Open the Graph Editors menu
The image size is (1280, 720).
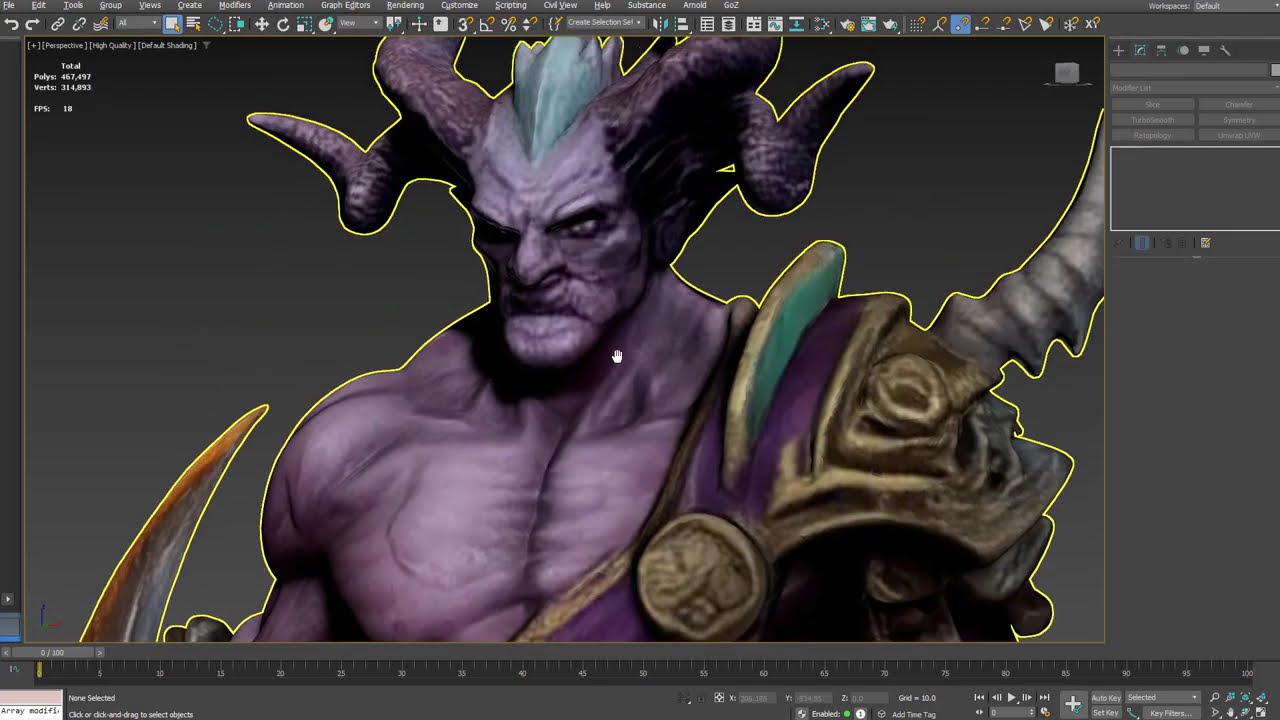[345, 5]
